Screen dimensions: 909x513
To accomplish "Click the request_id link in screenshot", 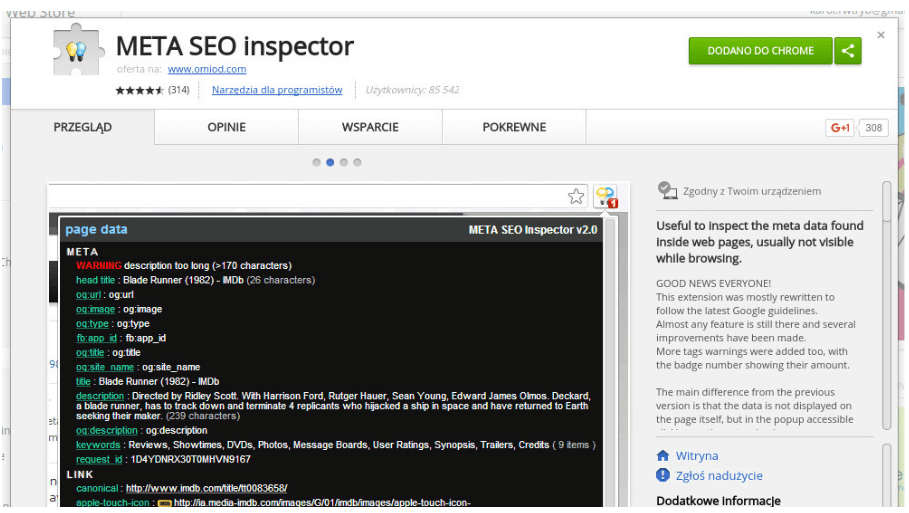I will (x=99, y=459).
